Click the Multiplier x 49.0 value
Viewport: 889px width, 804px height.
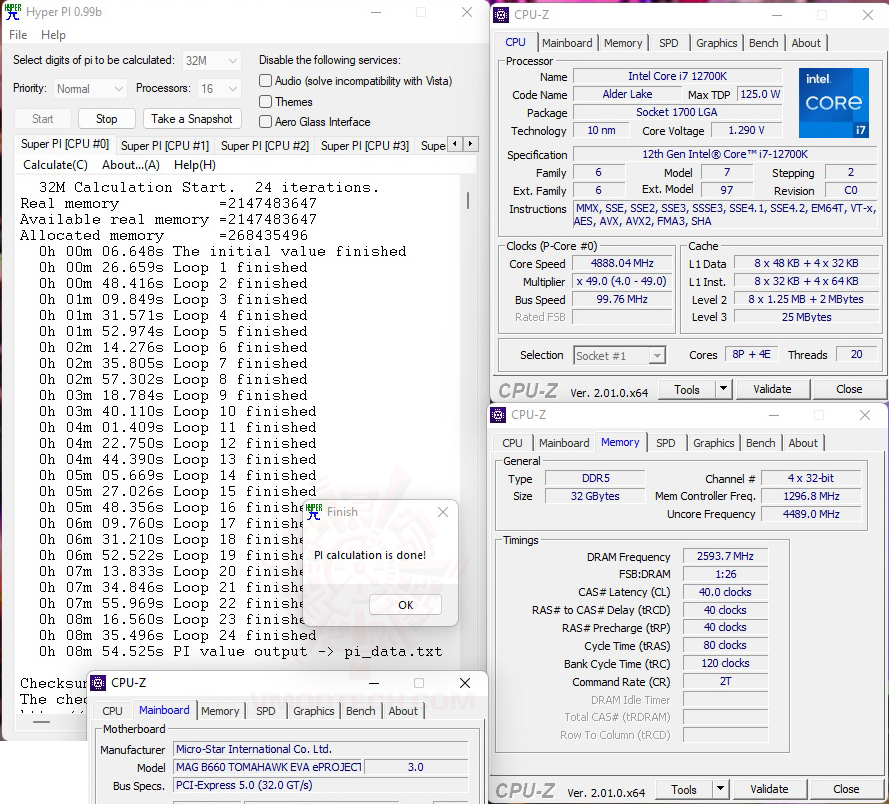click(x=622, y=281)
